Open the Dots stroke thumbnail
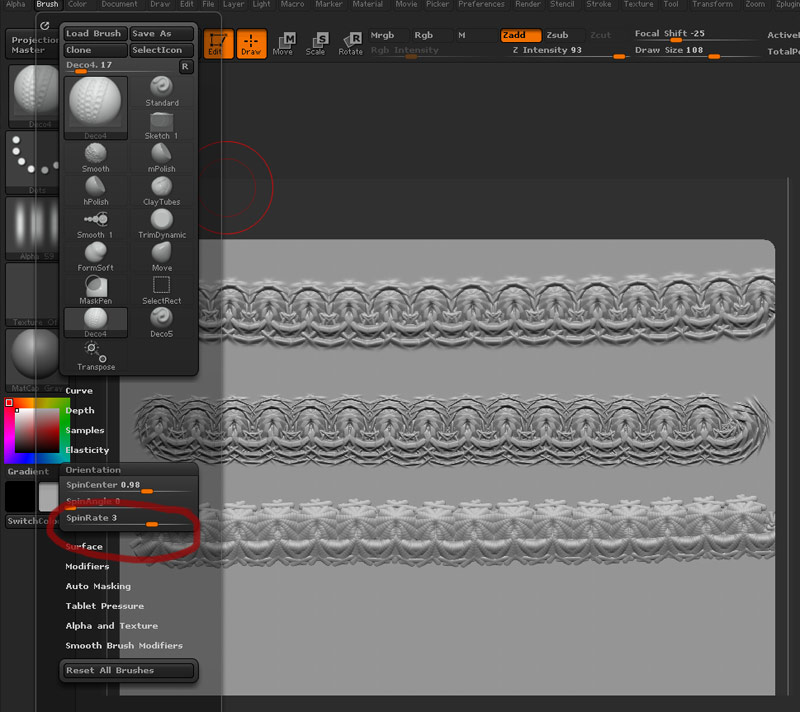 point(33,162)
